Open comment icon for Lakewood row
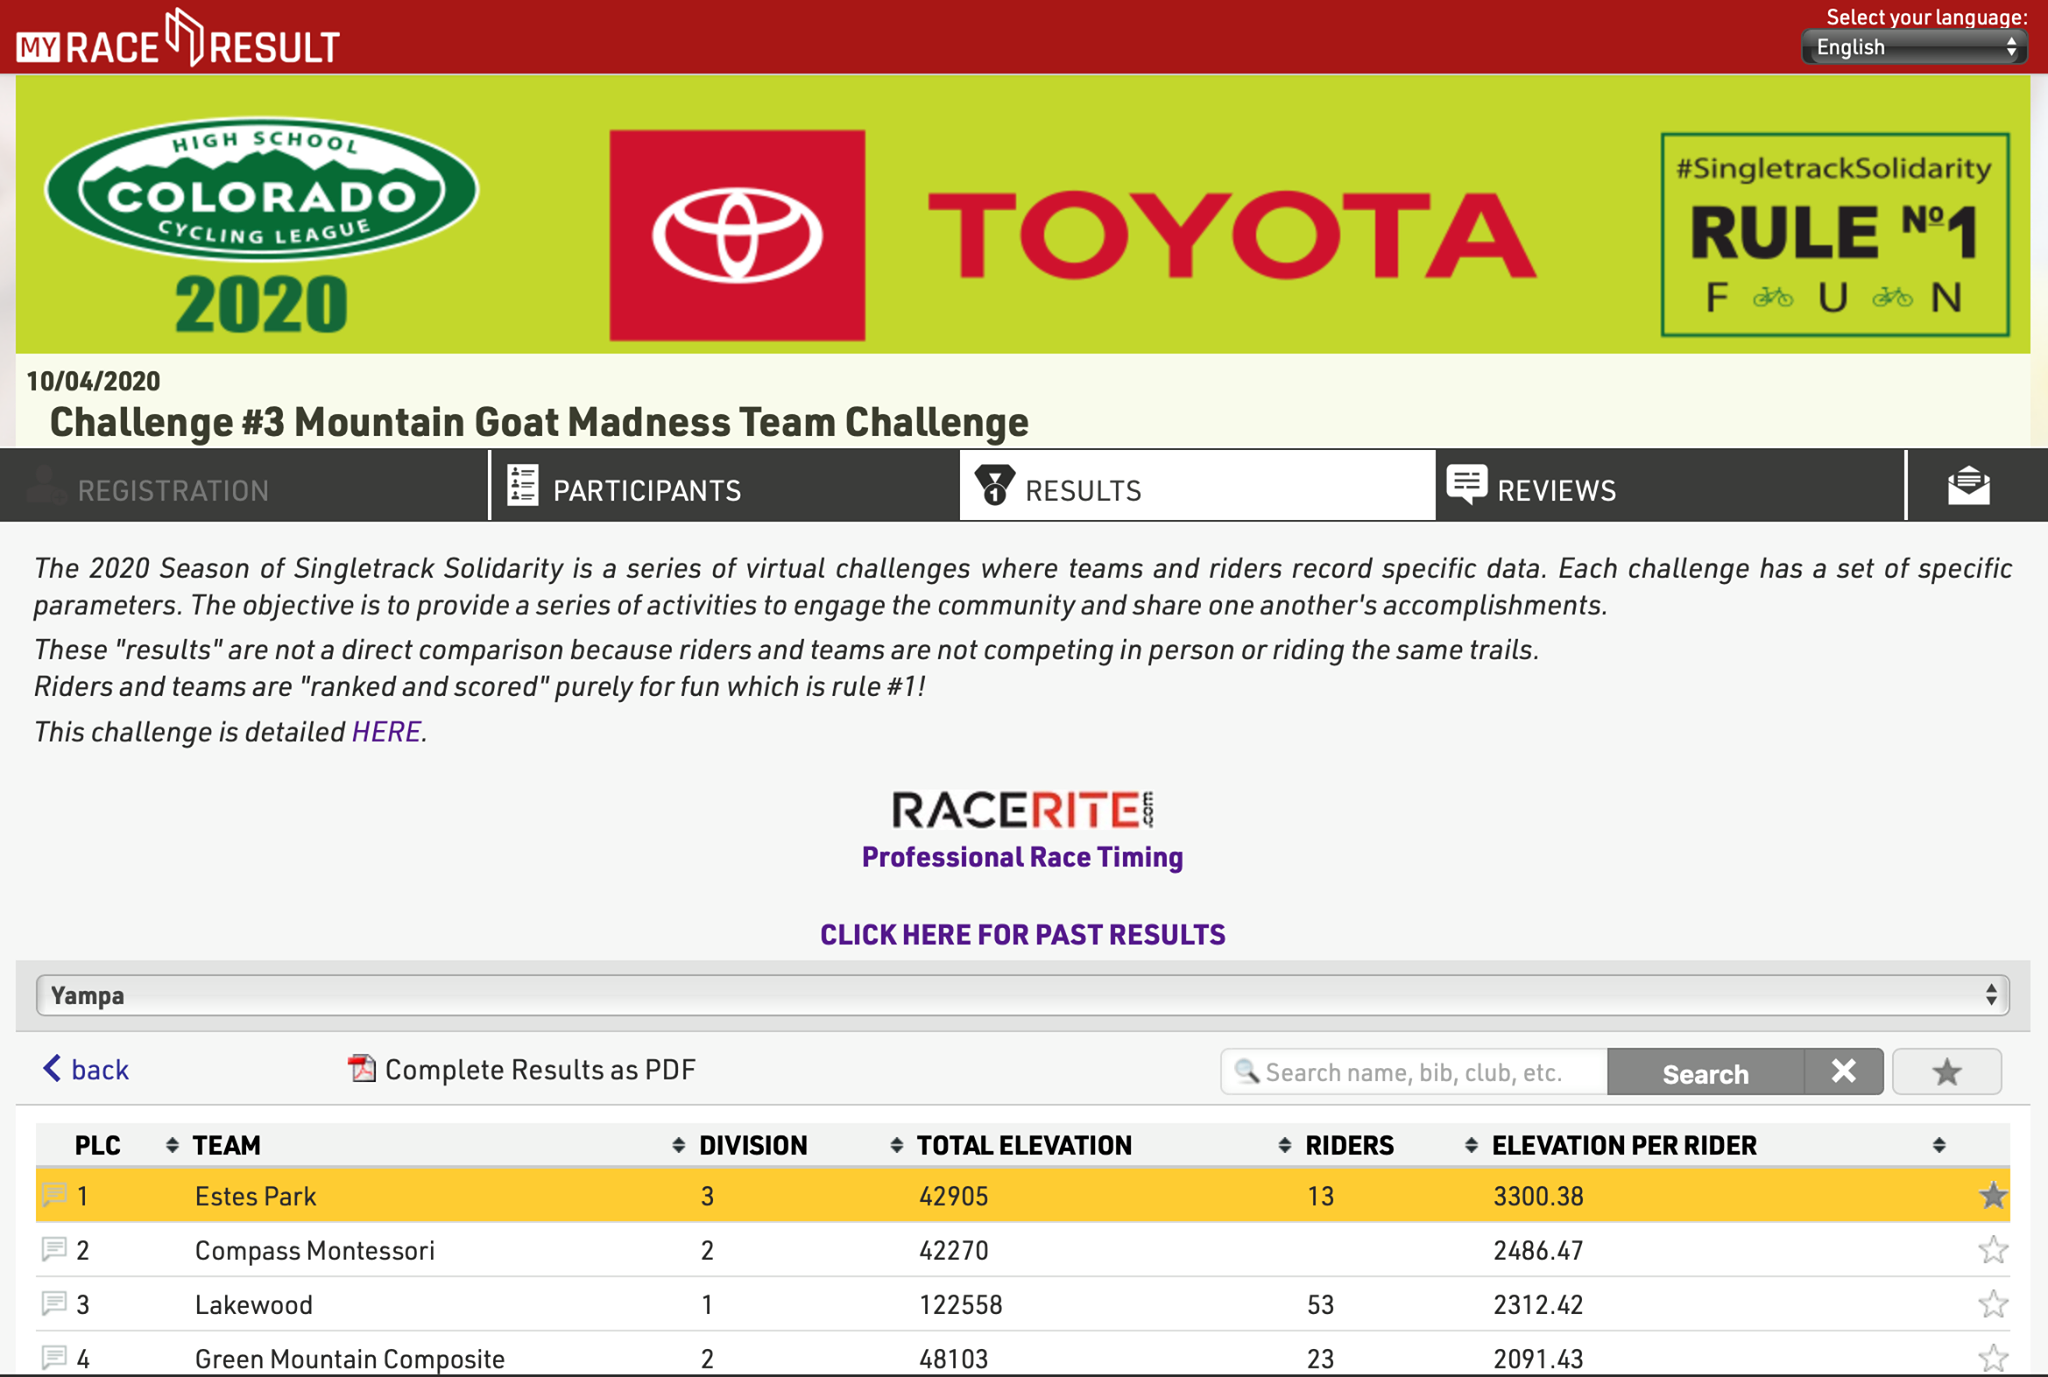The width and height of the screenshot is (2048, 1377). point(54,1303)
